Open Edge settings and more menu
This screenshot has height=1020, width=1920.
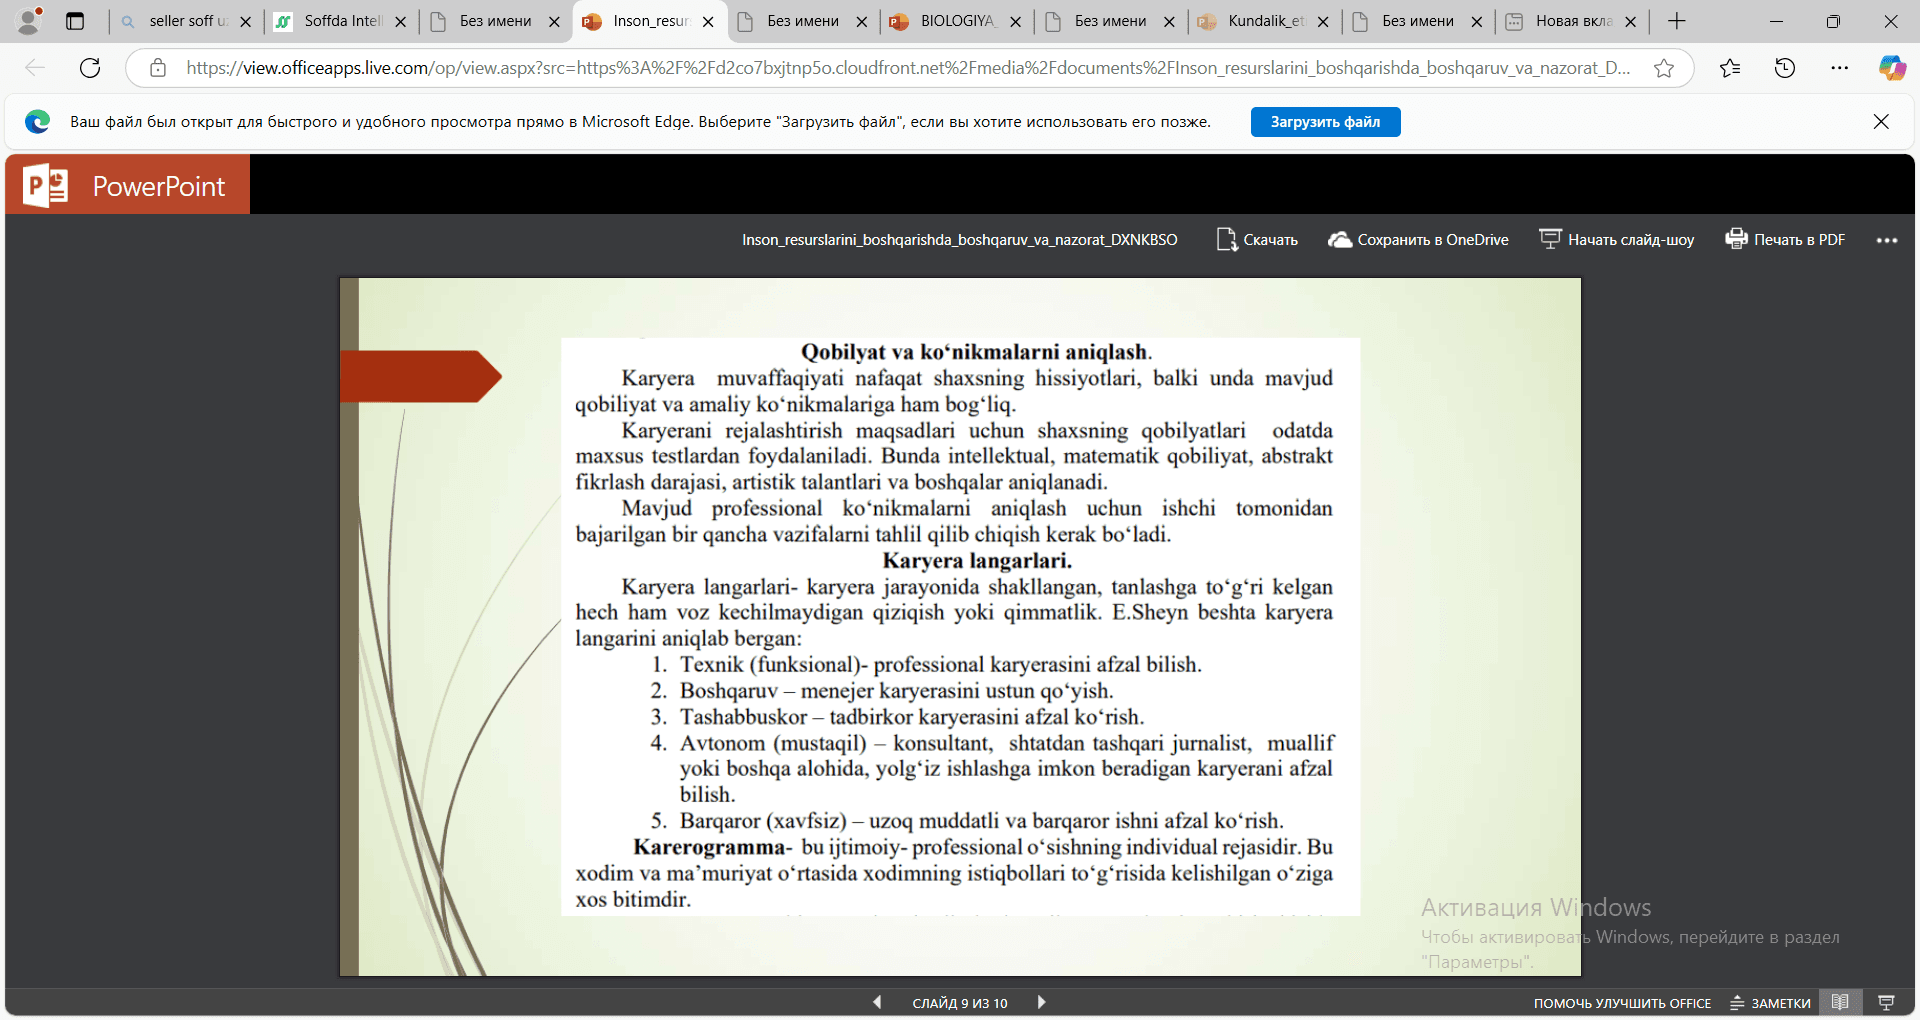(1840, 68)
